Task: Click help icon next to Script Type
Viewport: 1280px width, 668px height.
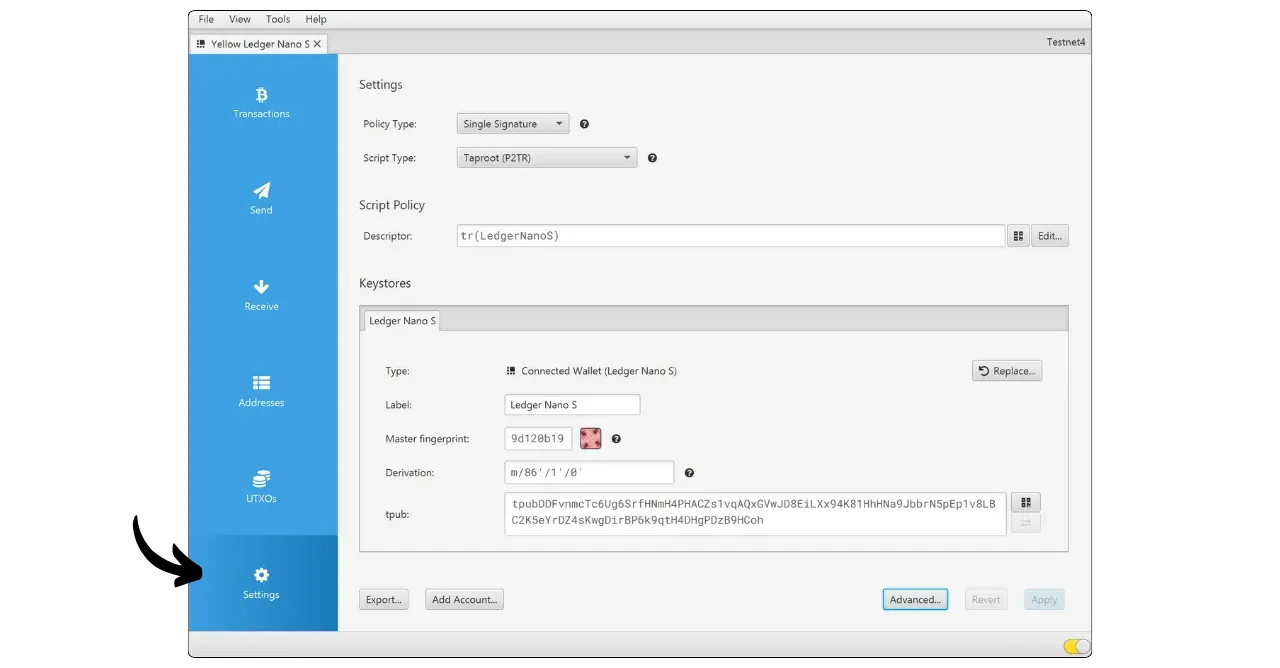Action: tap(652, 158)
